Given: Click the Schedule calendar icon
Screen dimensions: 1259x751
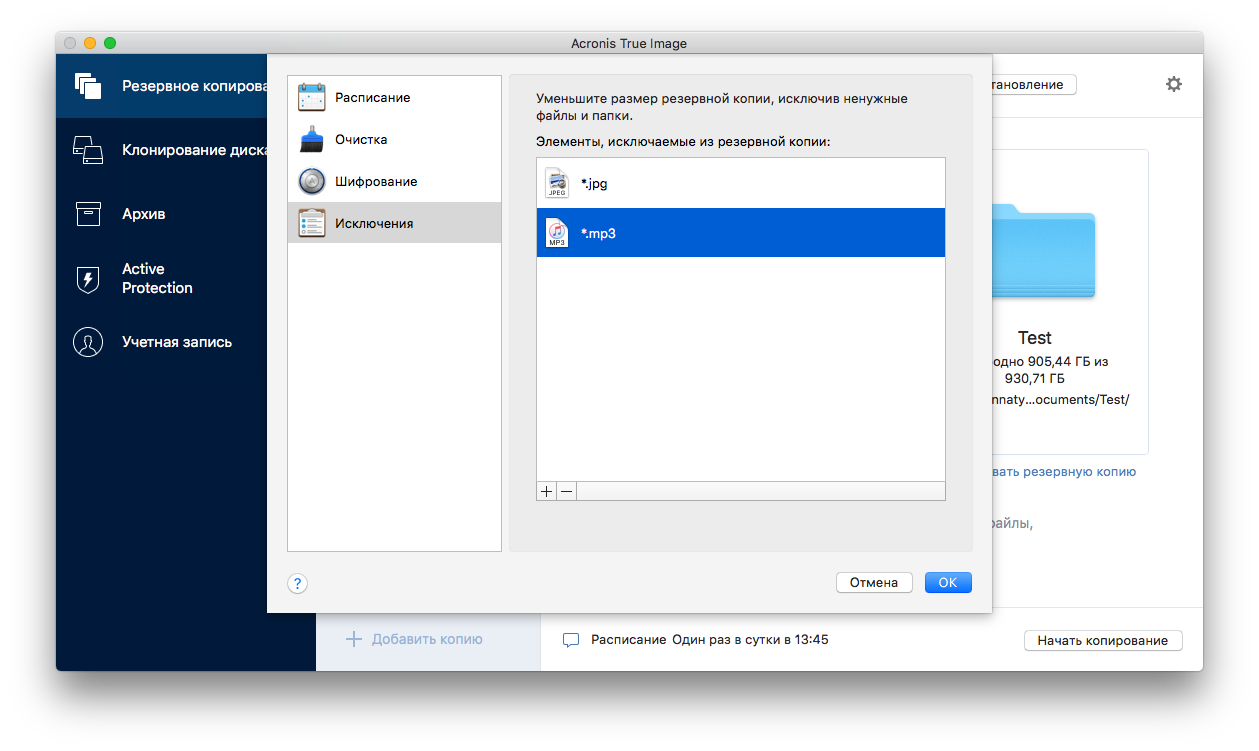Looking at the screenshot, I should (x=312, y=98).
